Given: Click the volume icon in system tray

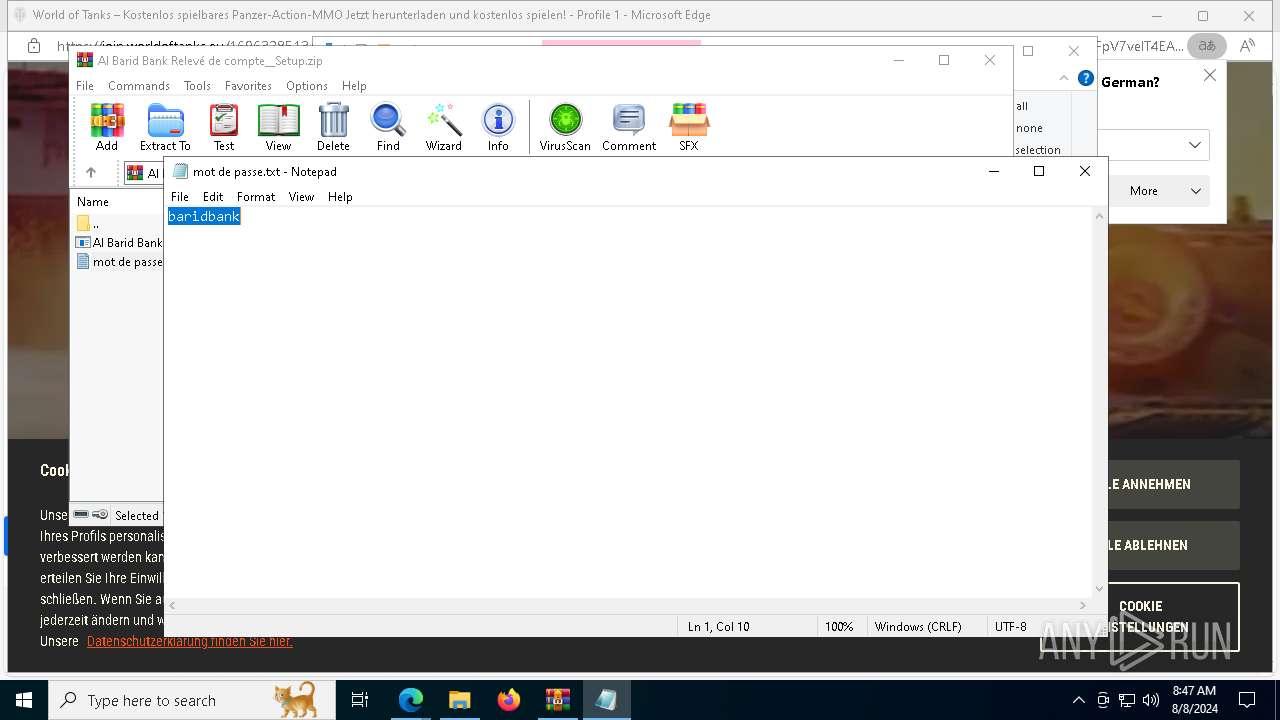Looking at the screenshot, I should click(1151, 700).
